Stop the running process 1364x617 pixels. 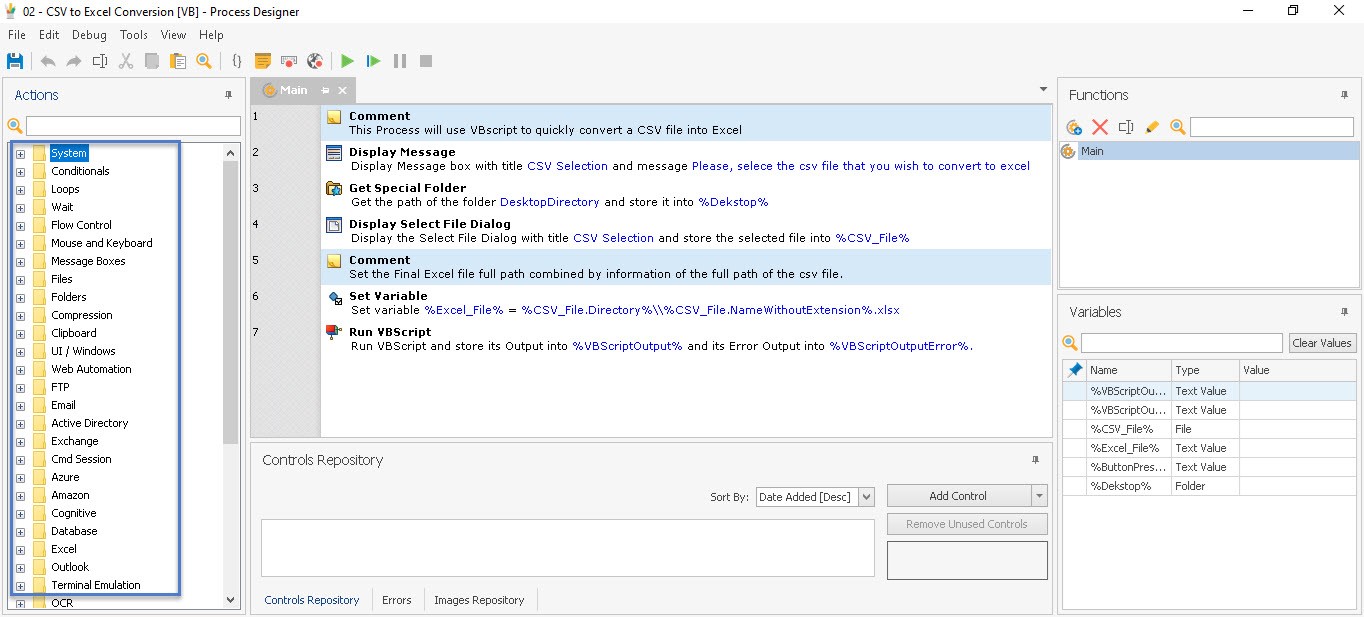(x=425, y=61)
